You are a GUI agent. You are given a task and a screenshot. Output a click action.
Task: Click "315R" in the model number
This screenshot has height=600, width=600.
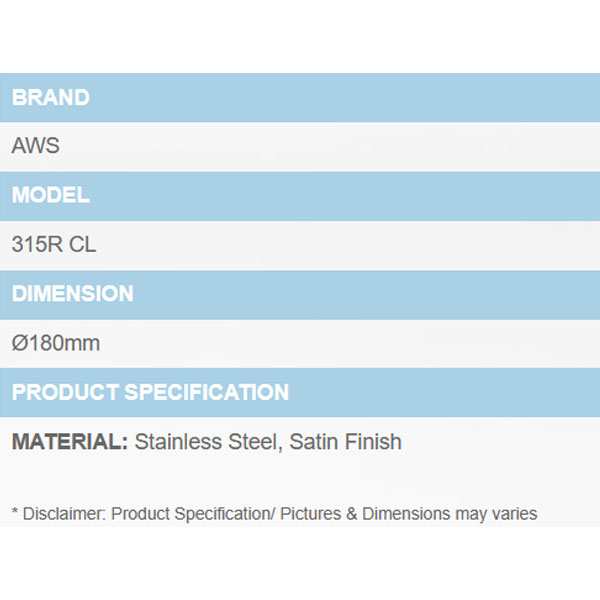(x=38, y=245)
